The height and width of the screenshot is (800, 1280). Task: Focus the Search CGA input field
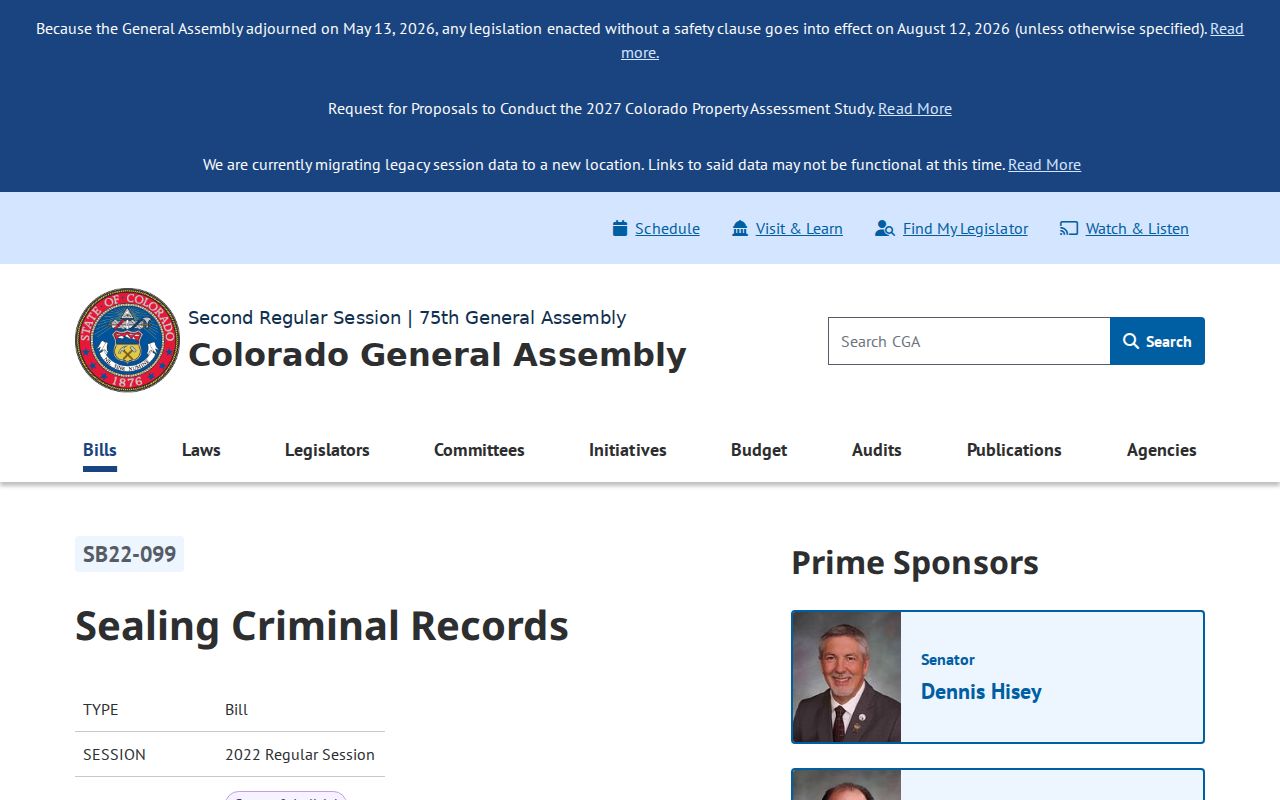969,341
